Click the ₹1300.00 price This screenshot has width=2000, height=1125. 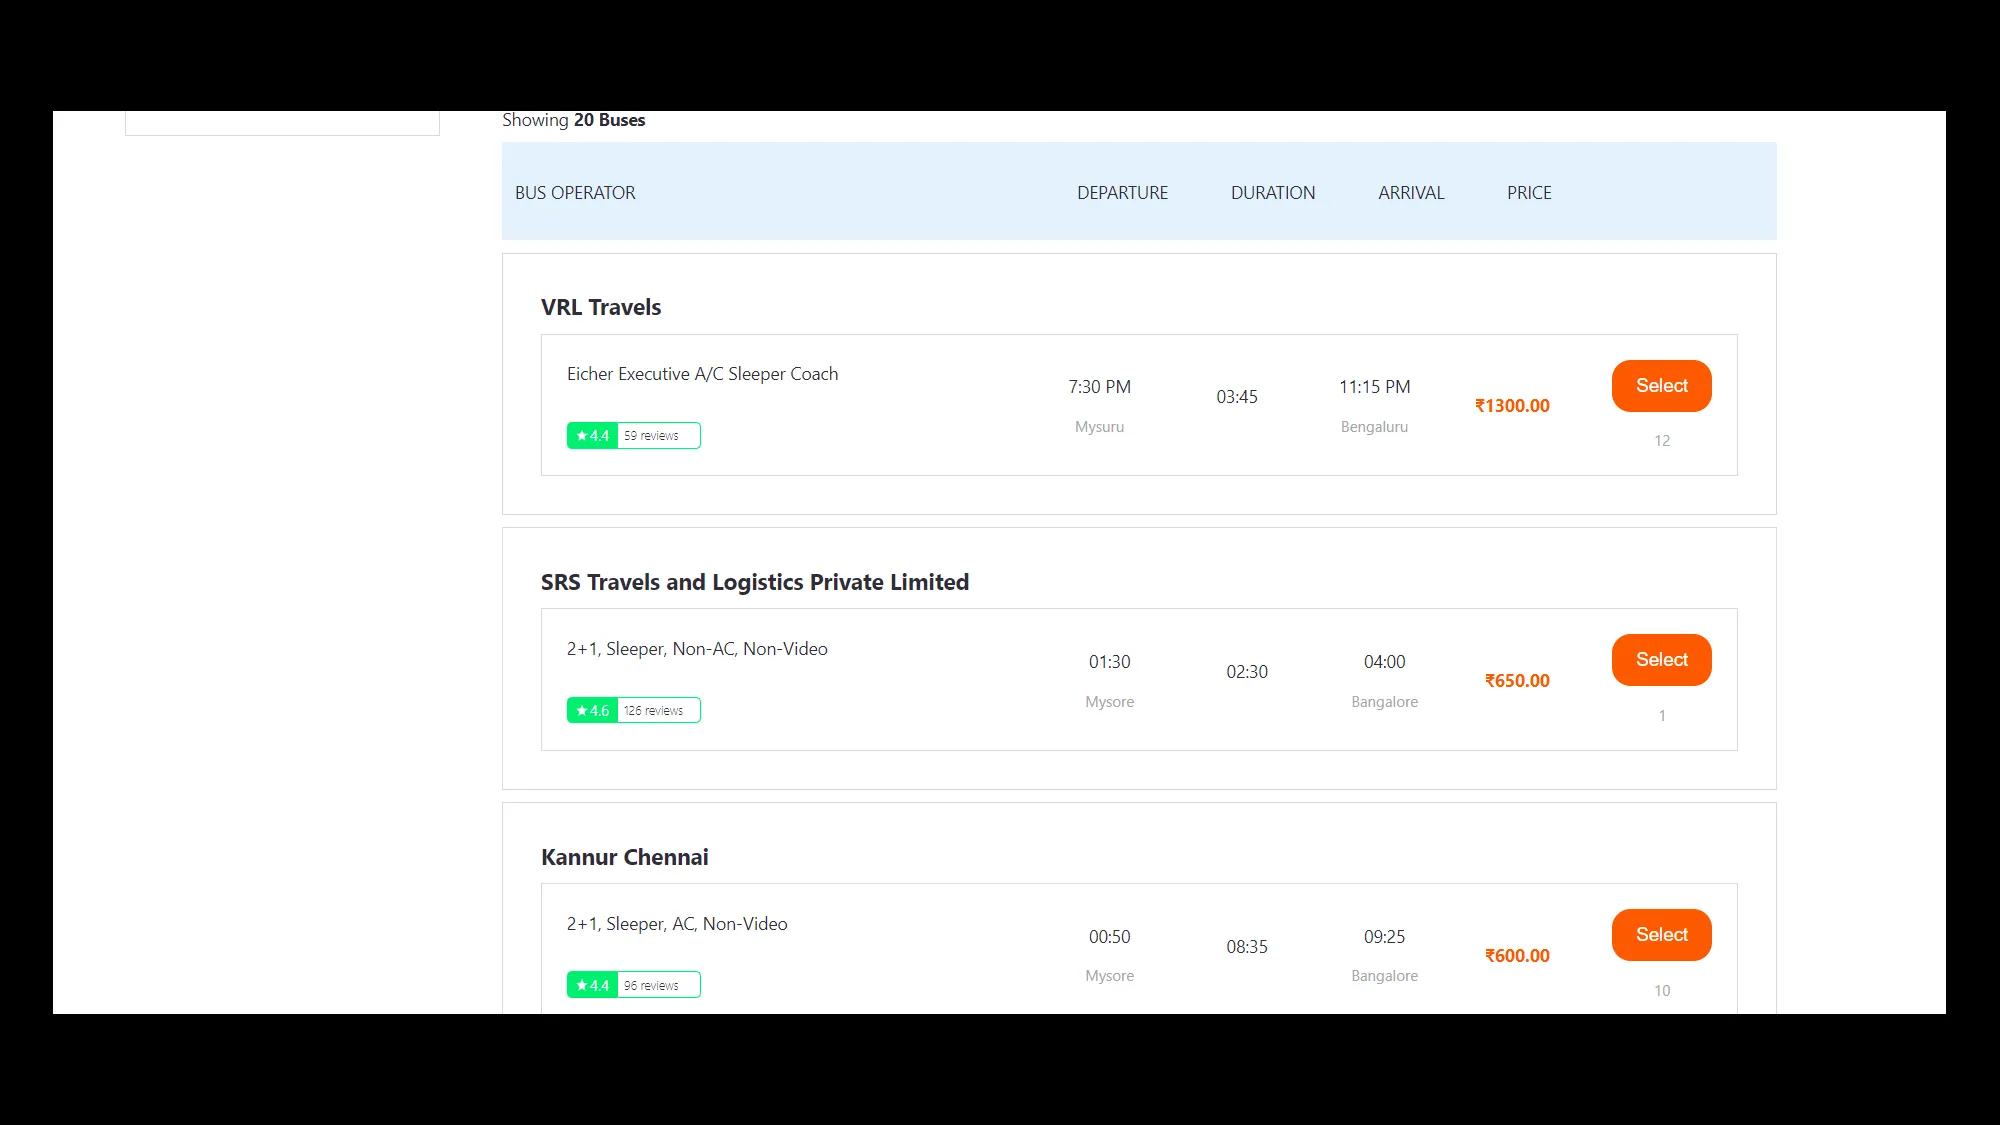point(1512,406)
